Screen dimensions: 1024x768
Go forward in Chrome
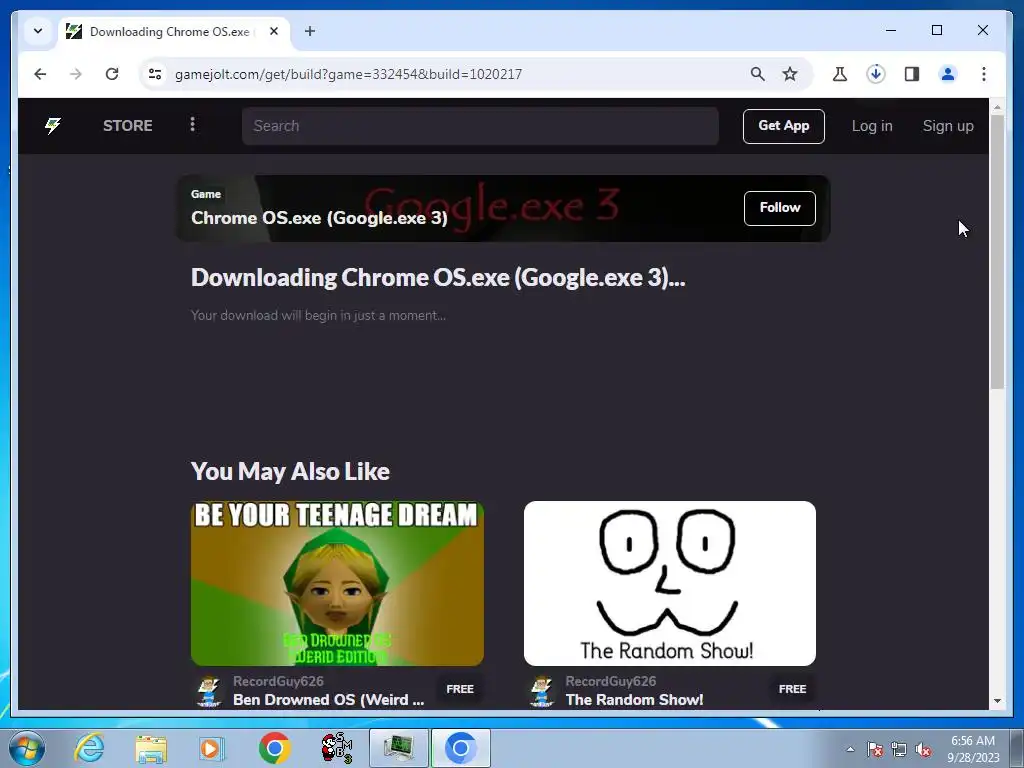tap(76, 74)
